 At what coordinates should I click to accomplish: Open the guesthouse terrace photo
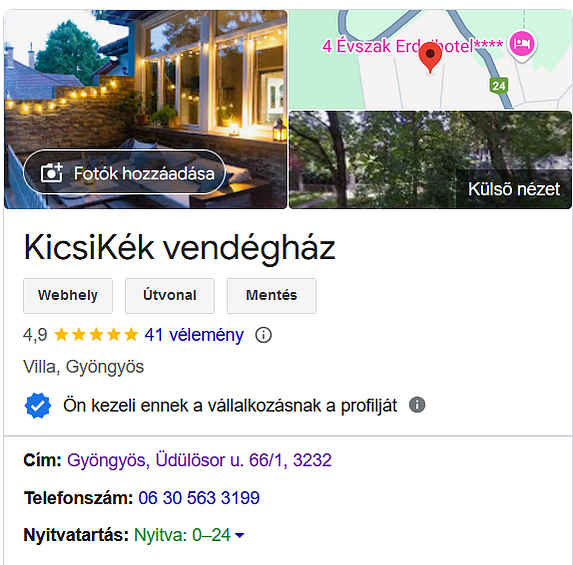pos(145,109)
